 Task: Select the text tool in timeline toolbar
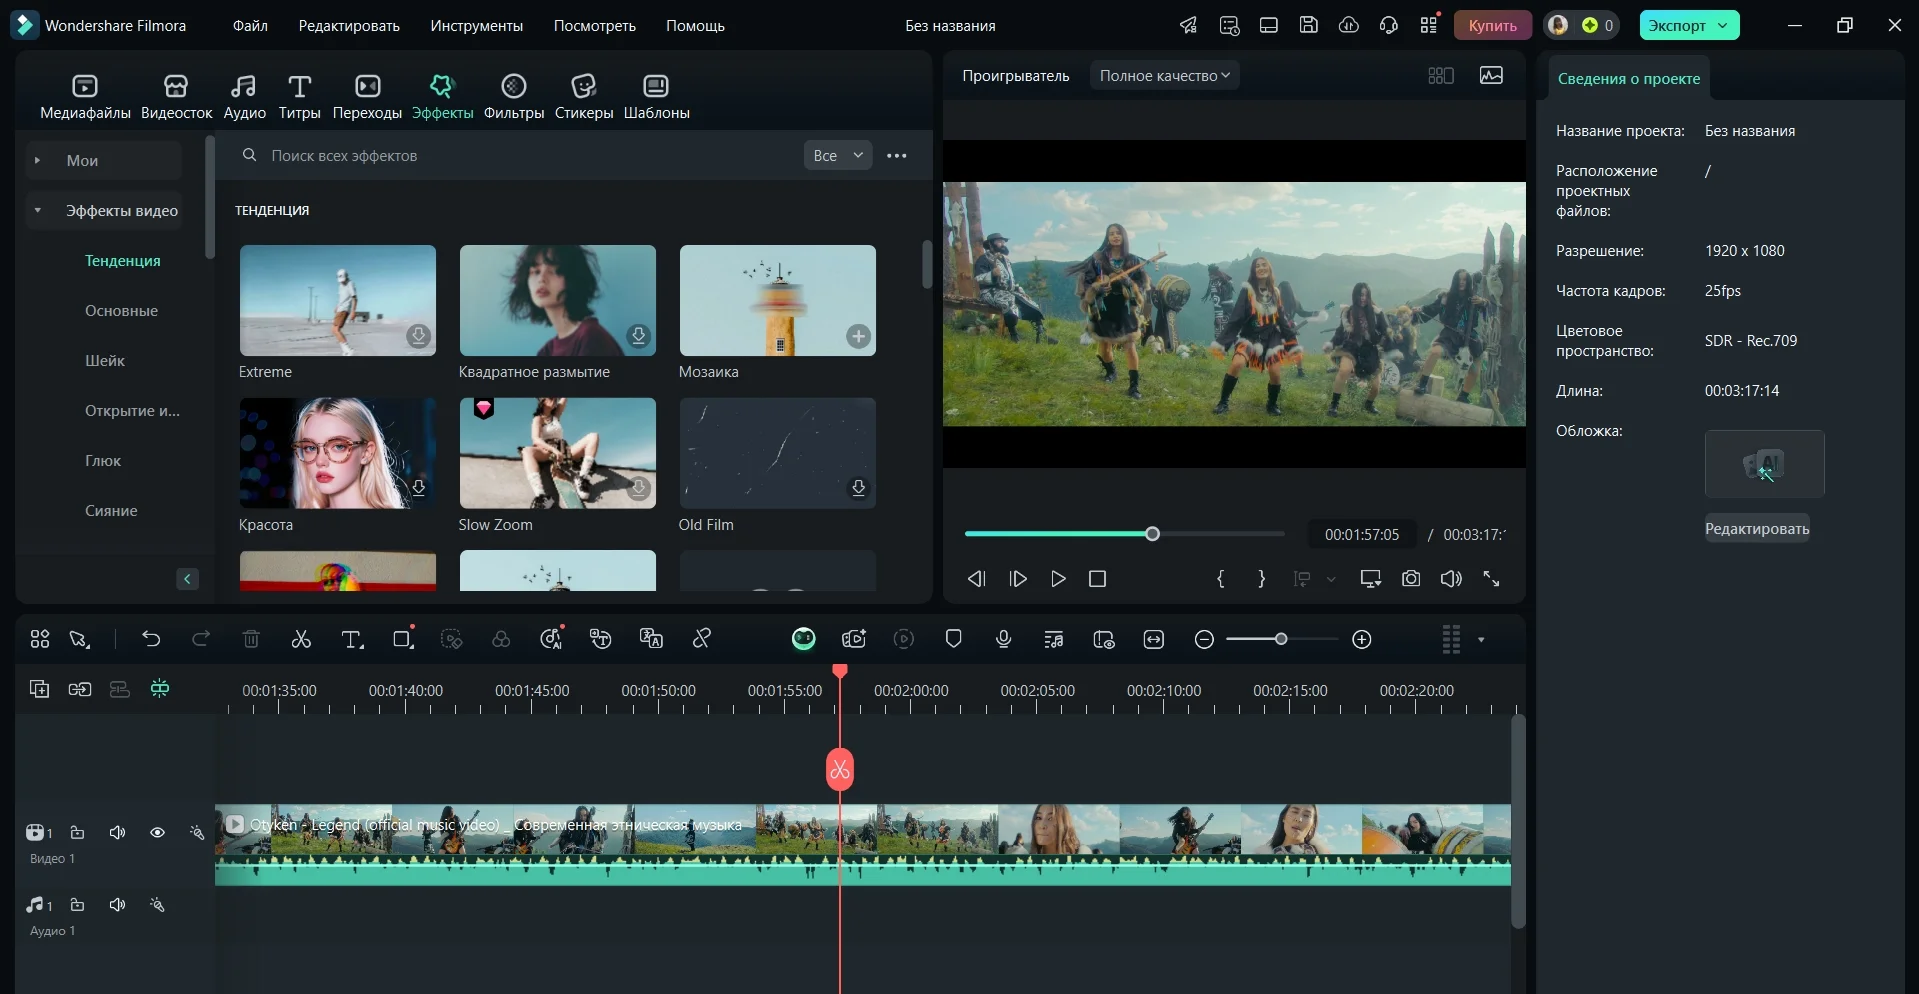[x=352, y=639]
